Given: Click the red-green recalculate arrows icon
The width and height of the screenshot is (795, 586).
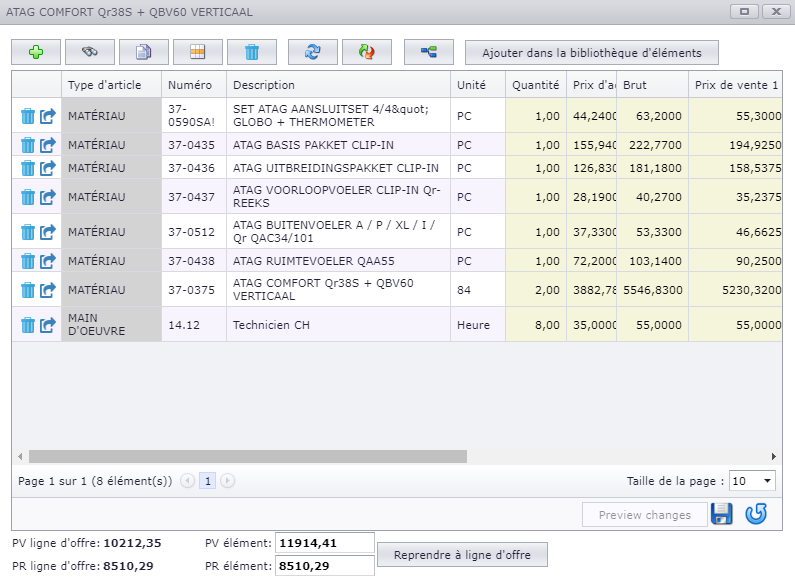Looking at the screenshot, I should [x=367, y=52].
